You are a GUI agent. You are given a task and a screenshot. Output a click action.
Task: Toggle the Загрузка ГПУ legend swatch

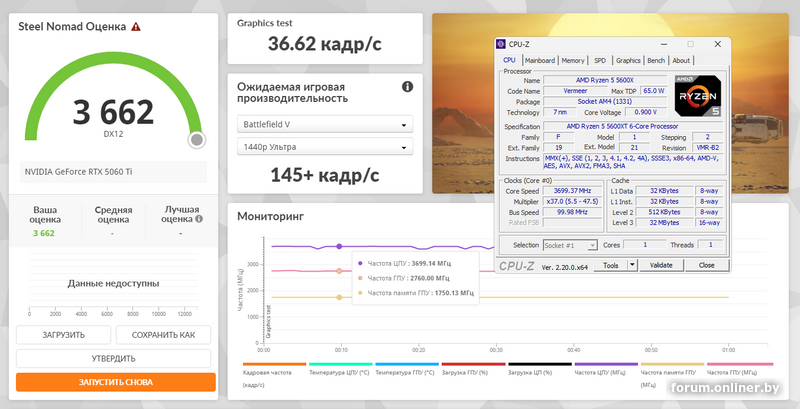point(473,364)
